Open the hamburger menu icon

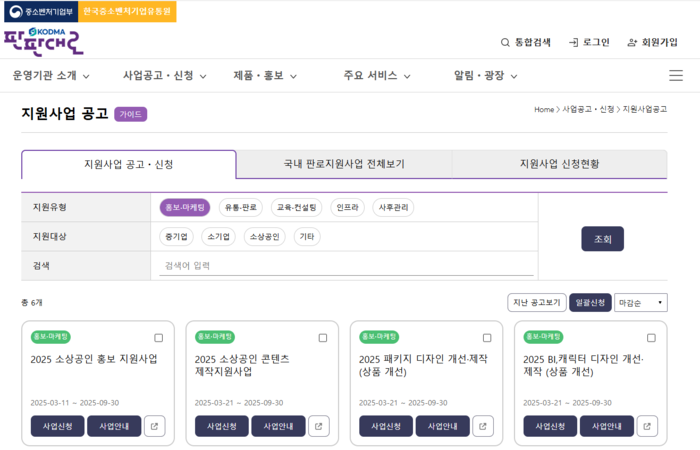point(676,76)
